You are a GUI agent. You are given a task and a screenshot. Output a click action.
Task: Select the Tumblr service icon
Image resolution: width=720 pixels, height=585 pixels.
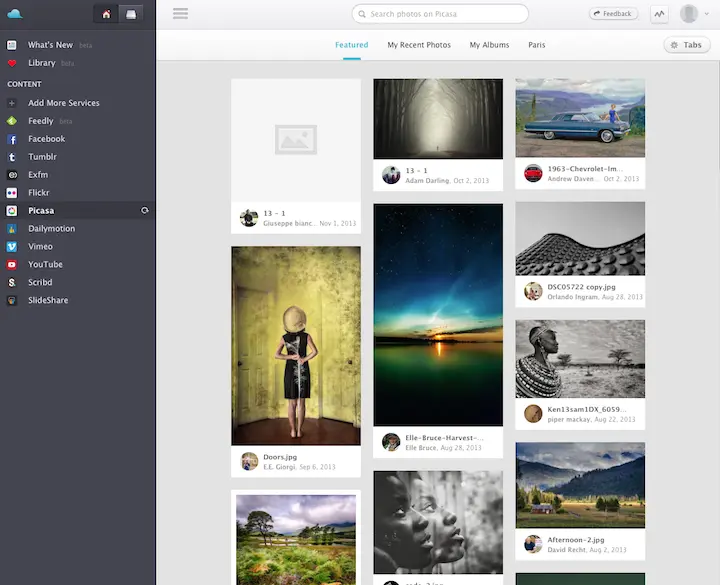coord(12,157)
